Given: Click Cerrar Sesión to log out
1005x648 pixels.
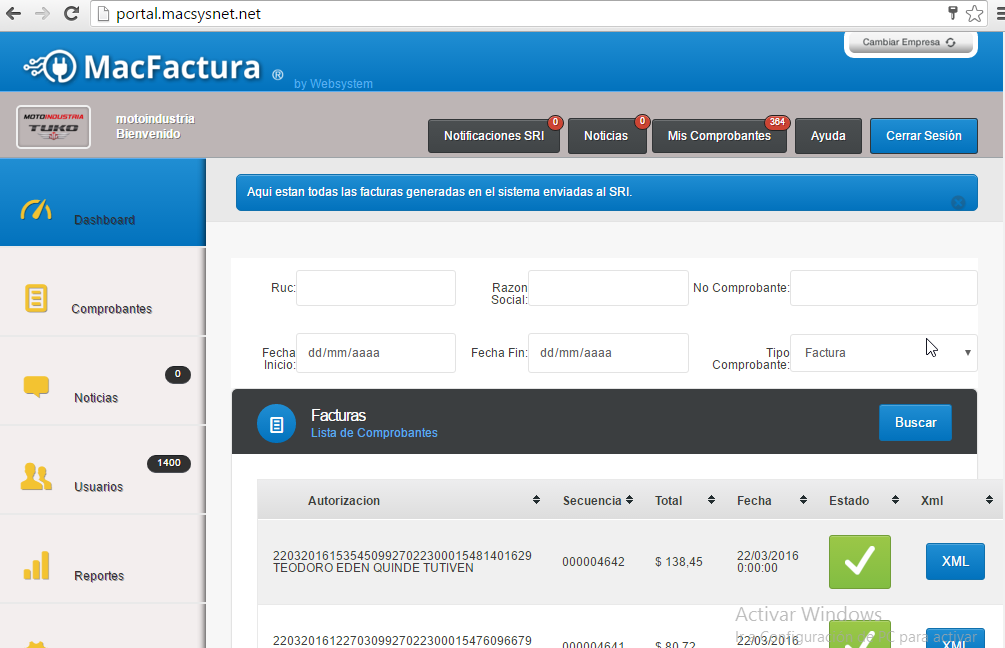Looking at the screenshot, I should (923, 136).
